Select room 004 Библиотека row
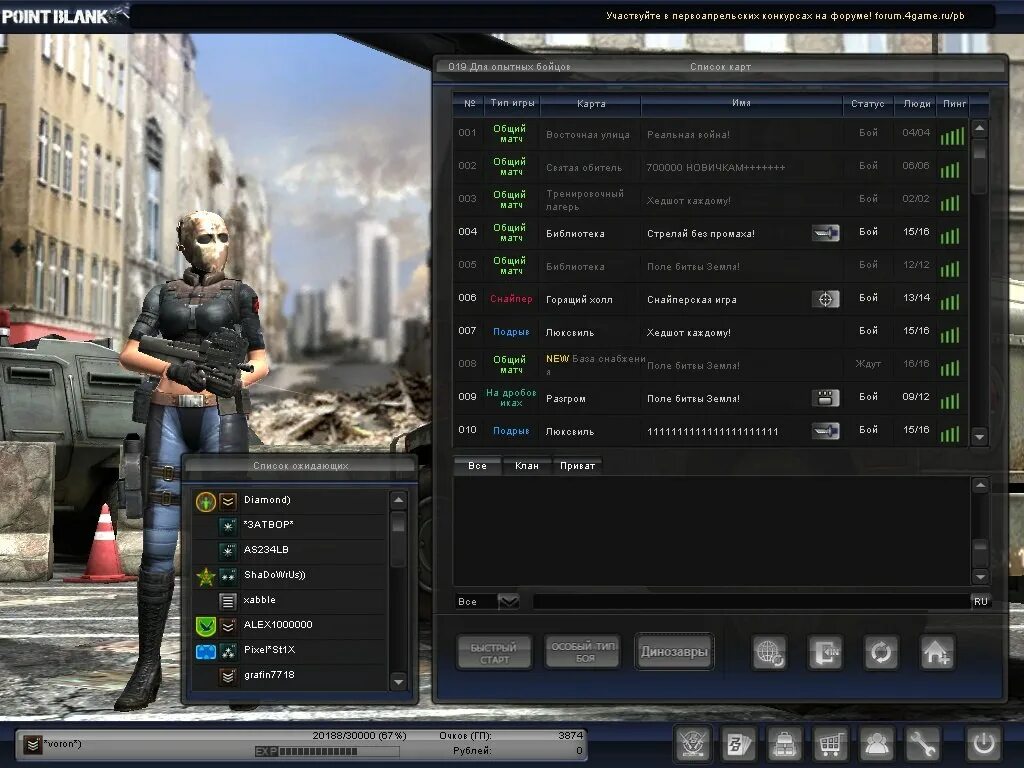 click(x=711, y=233)
